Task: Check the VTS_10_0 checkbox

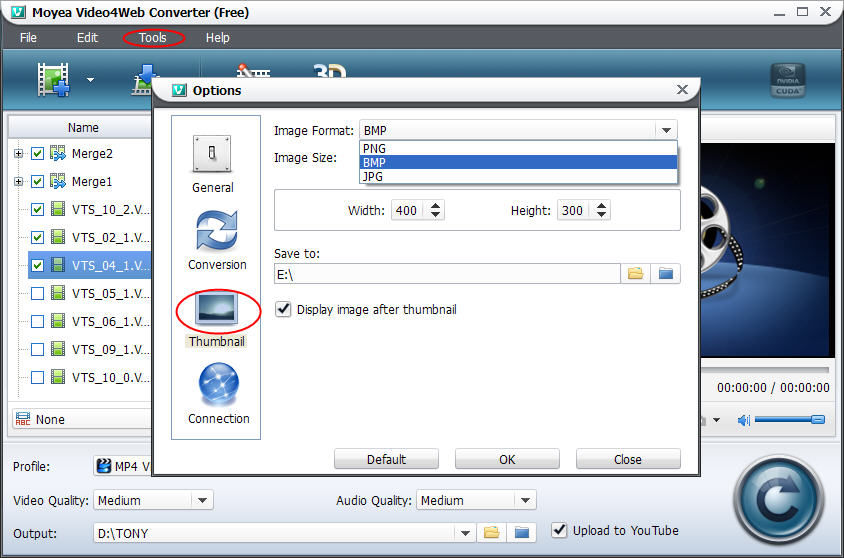Action: (x=37, y=377)
